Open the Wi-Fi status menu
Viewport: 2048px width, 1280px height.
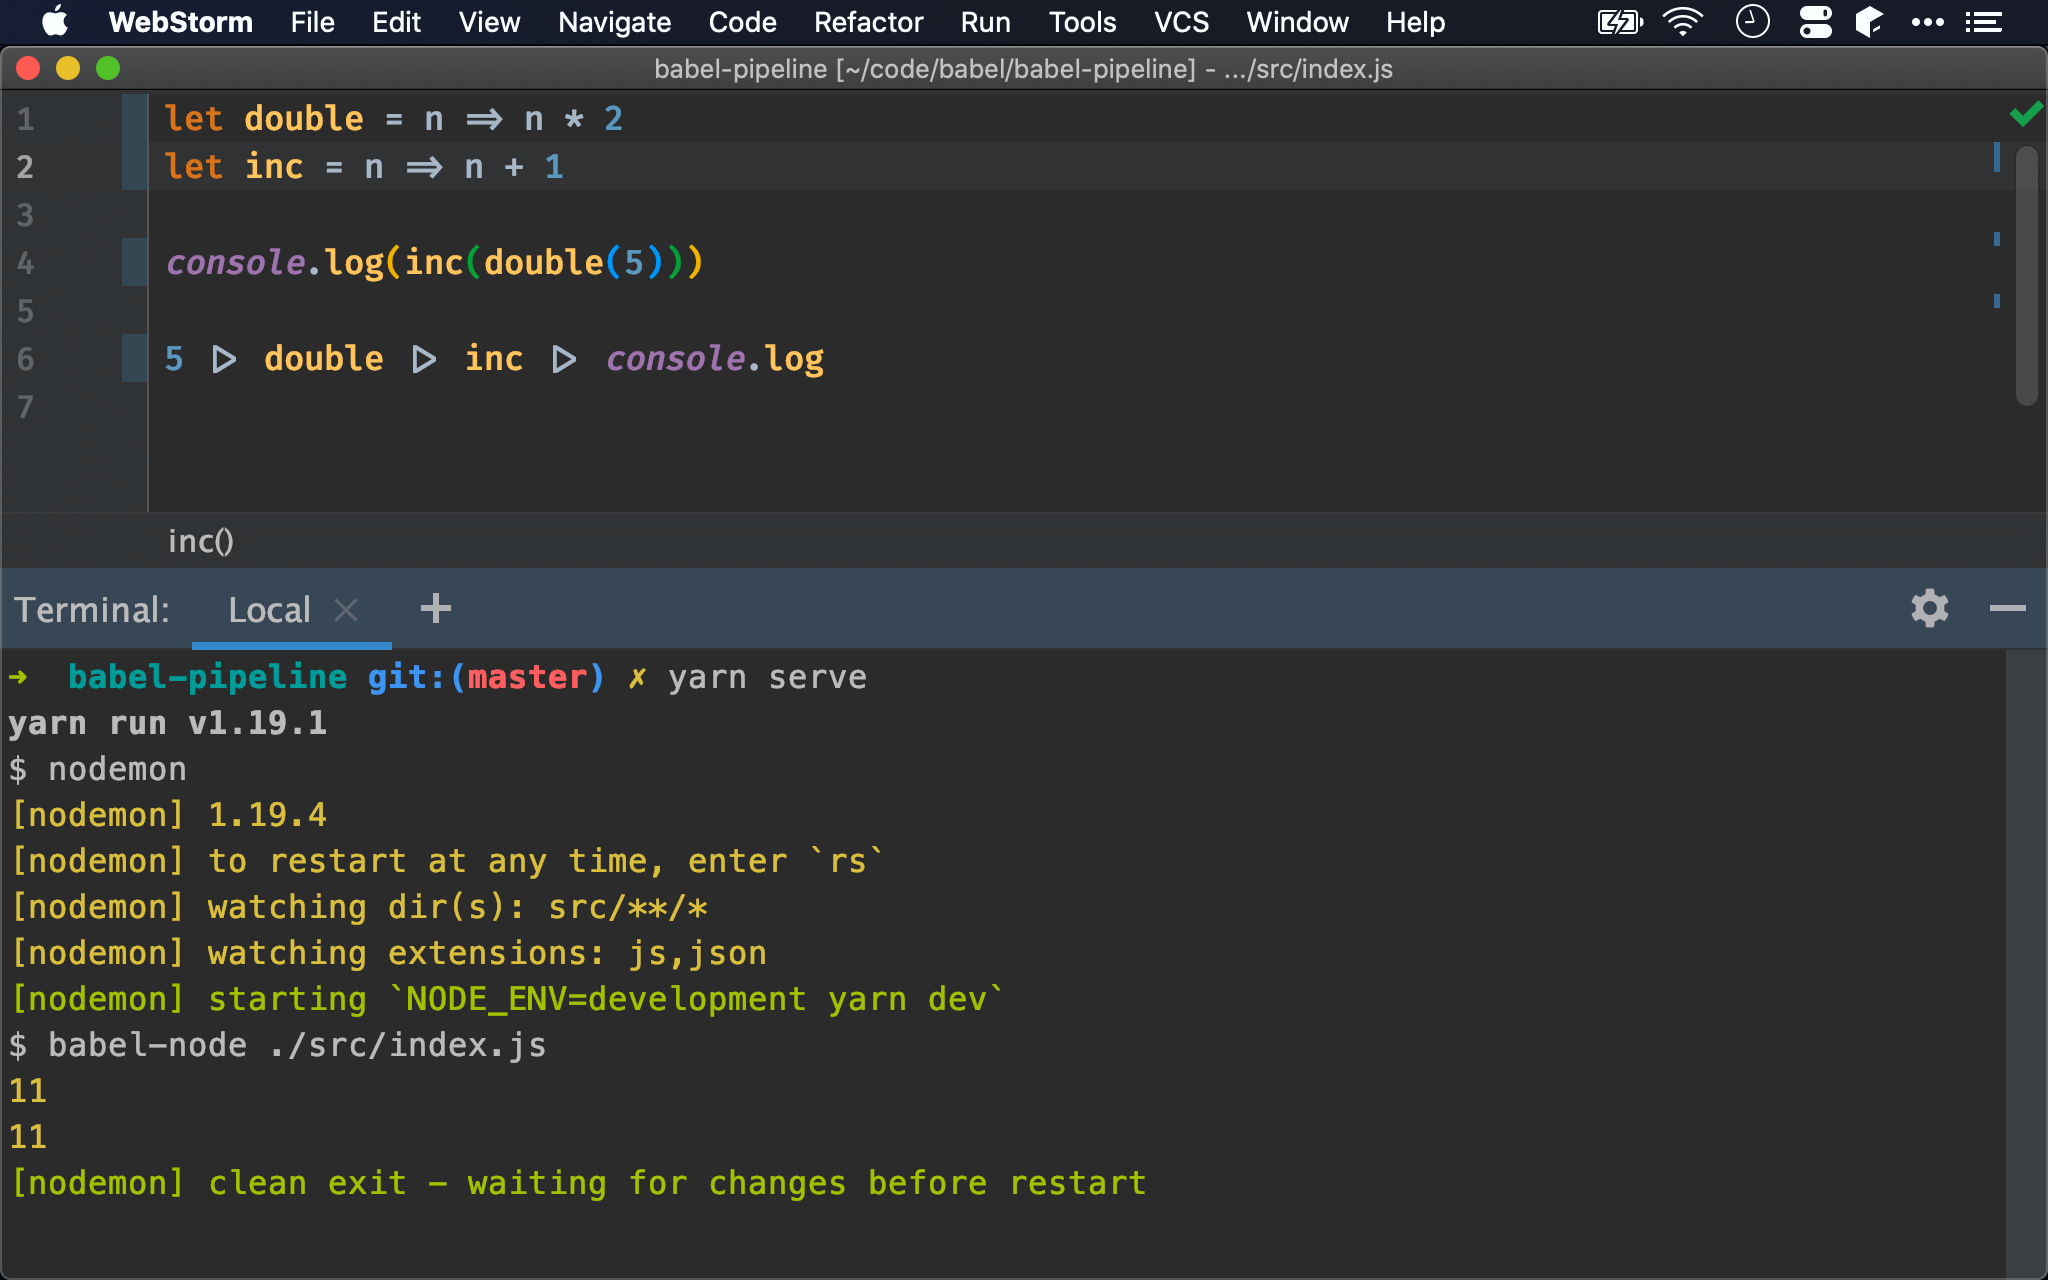[x=1683, y=22]
